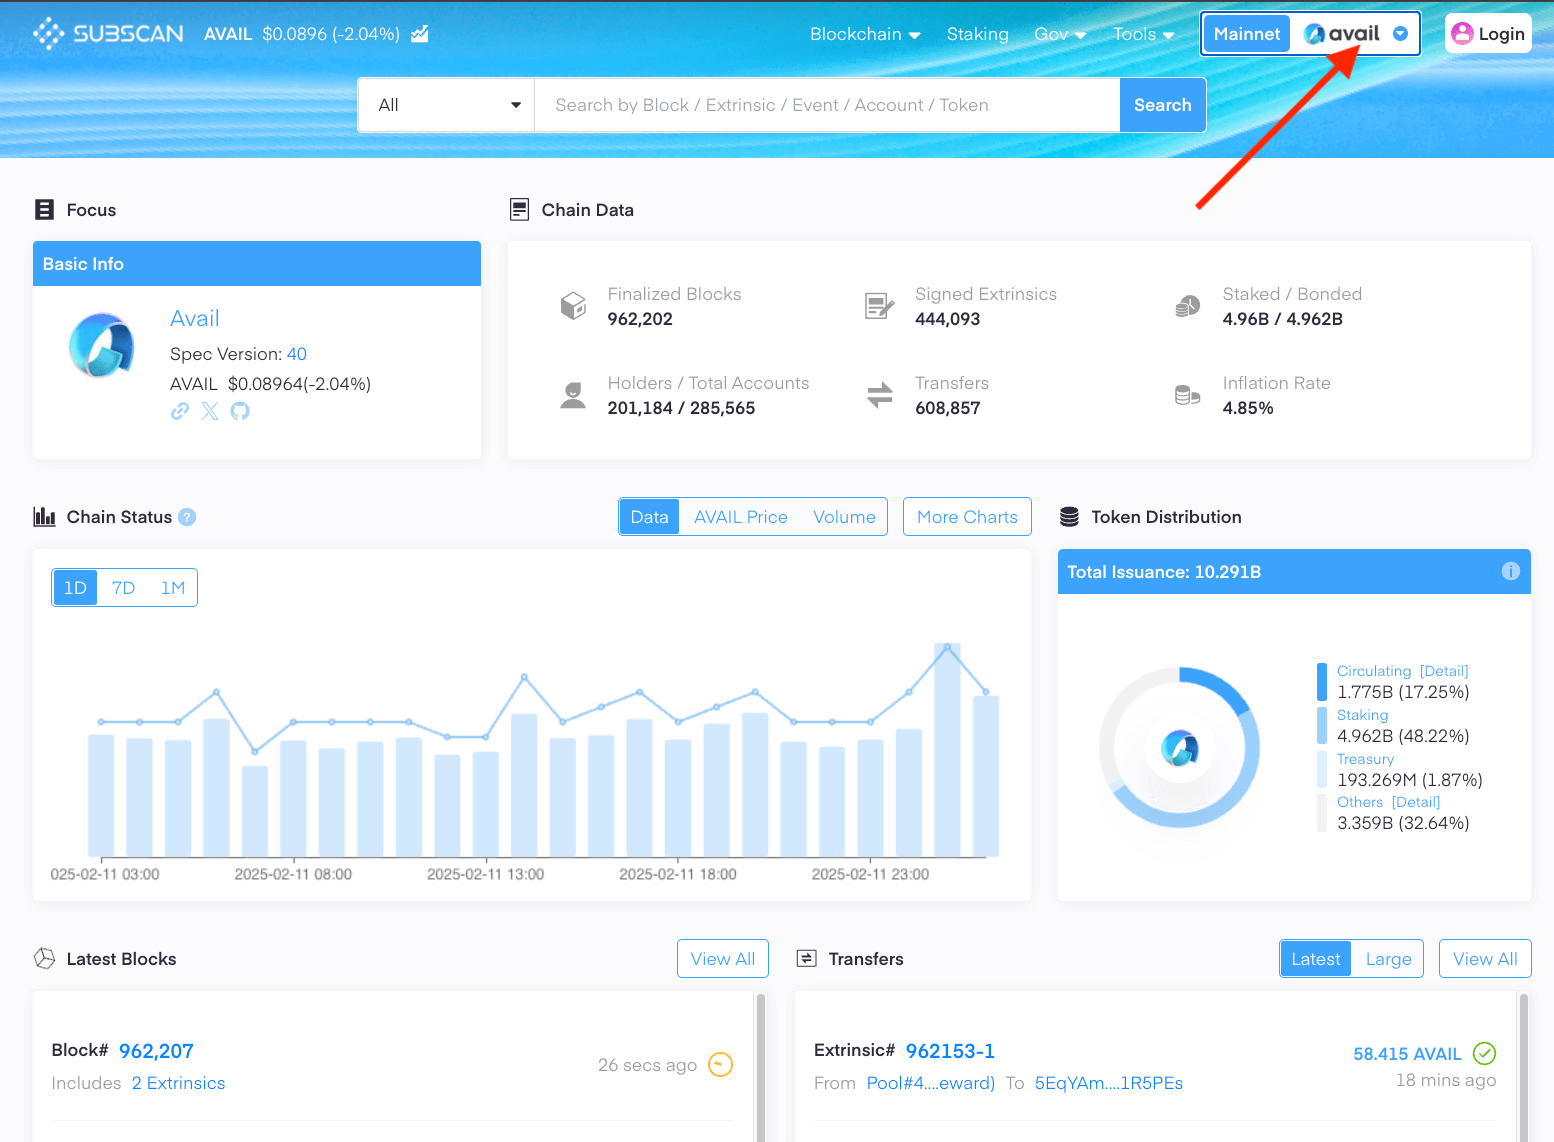This screenshot has width=1554, height=1142.
Task: Switch chart range to 1M
Action: point(173,588)
